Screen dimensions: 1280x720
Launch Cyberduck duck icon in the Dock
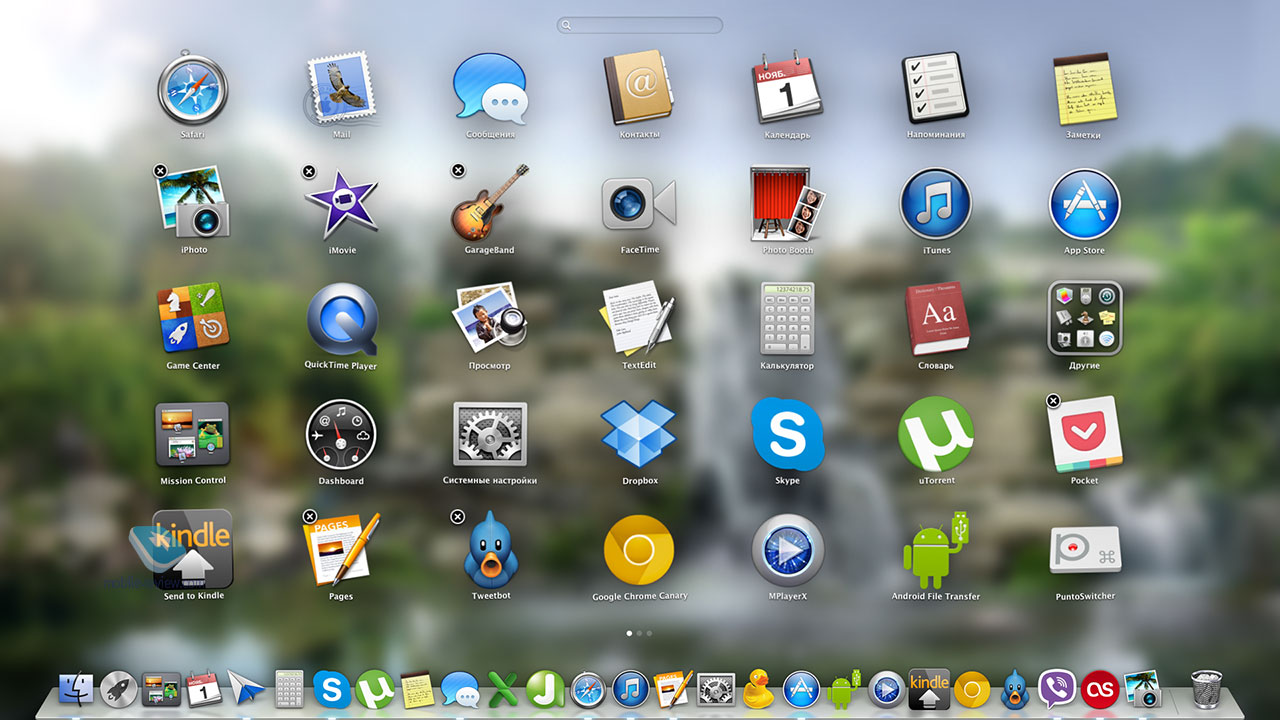pyautogui.click(x=759, y=689)
